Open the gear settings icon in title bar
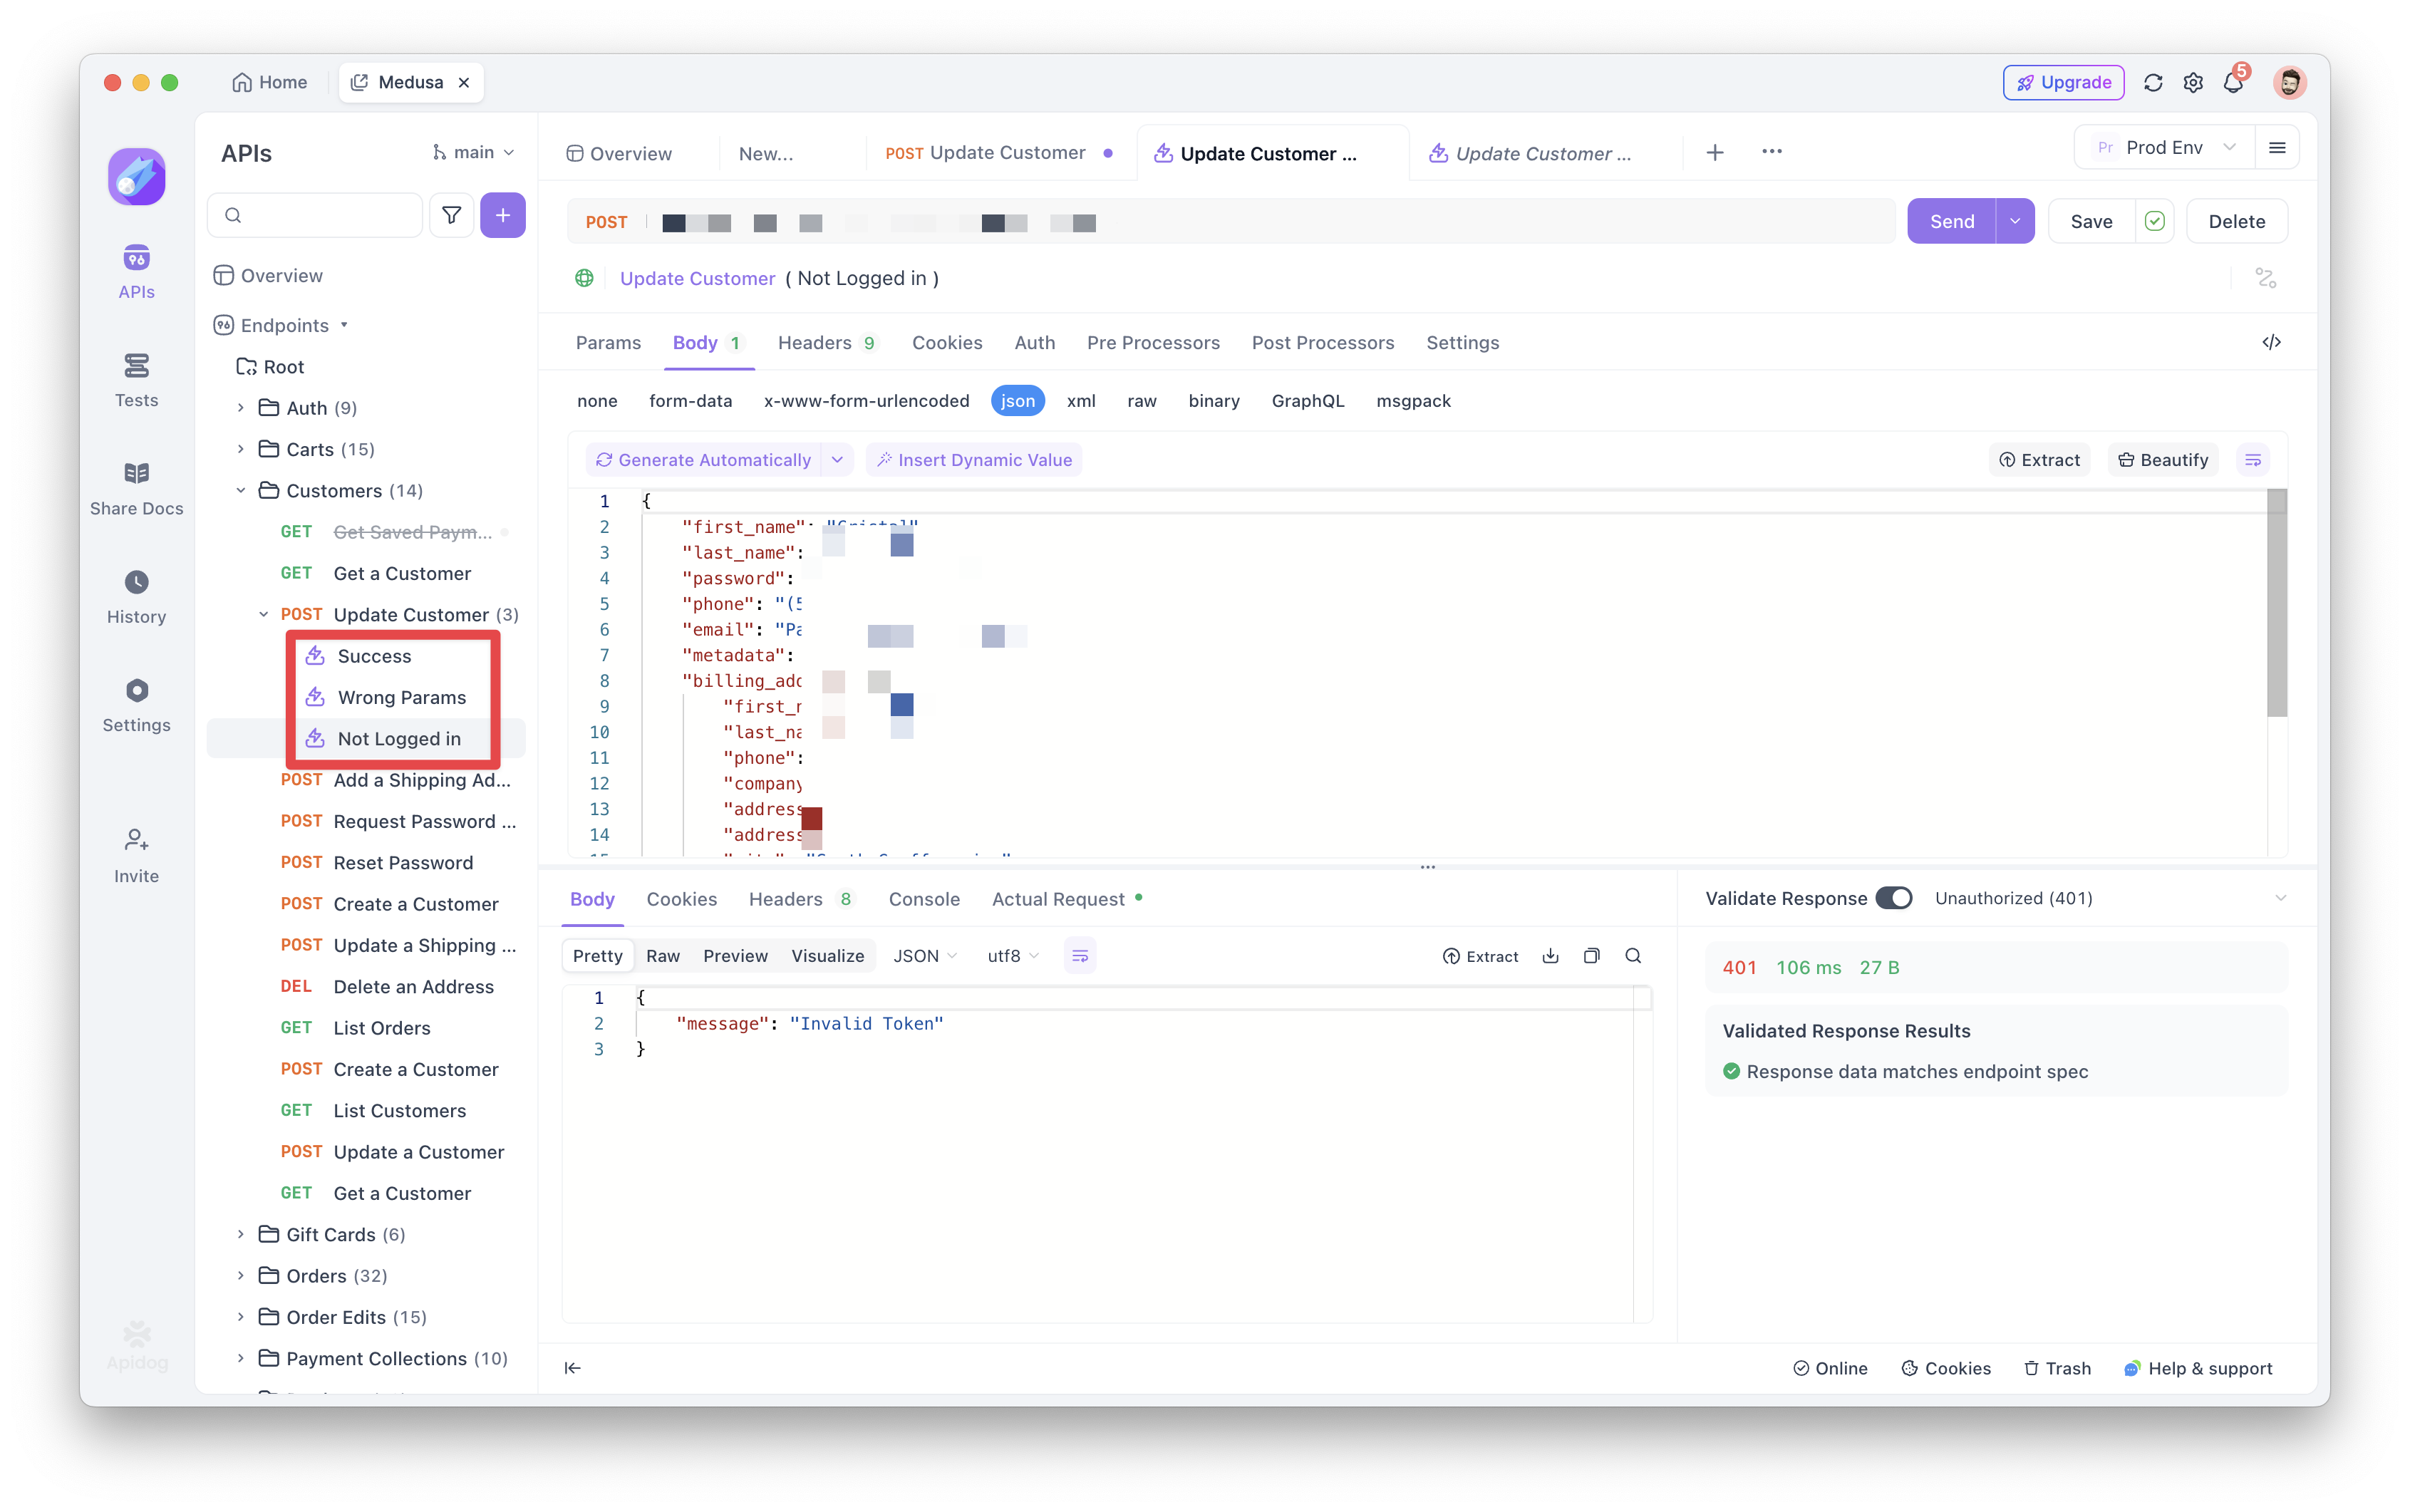The width and height of the screenshot is (2410, 1512). click(x=2192, y=82)
